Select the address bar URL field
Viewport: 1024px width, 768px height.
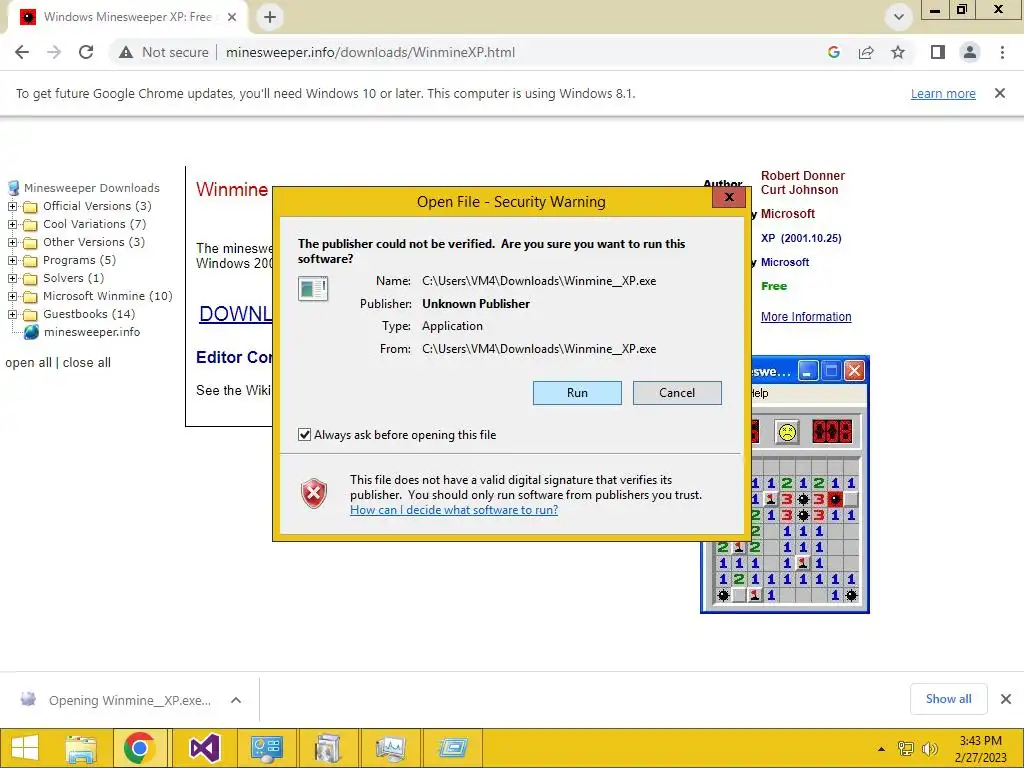click(x=370, y=52)
